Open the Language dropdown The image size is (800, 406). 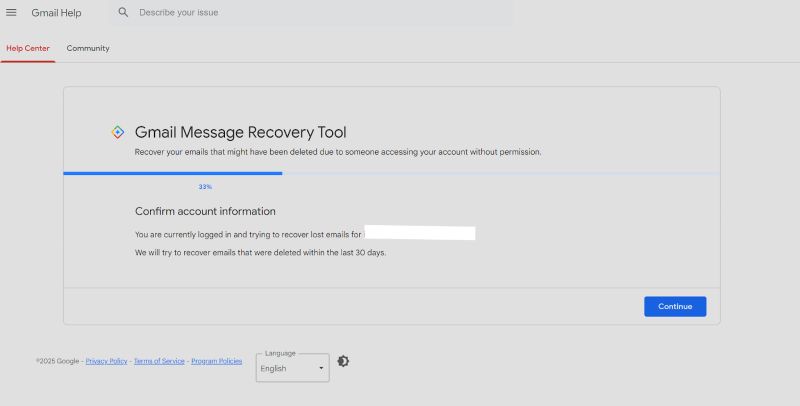pos(292,368)
